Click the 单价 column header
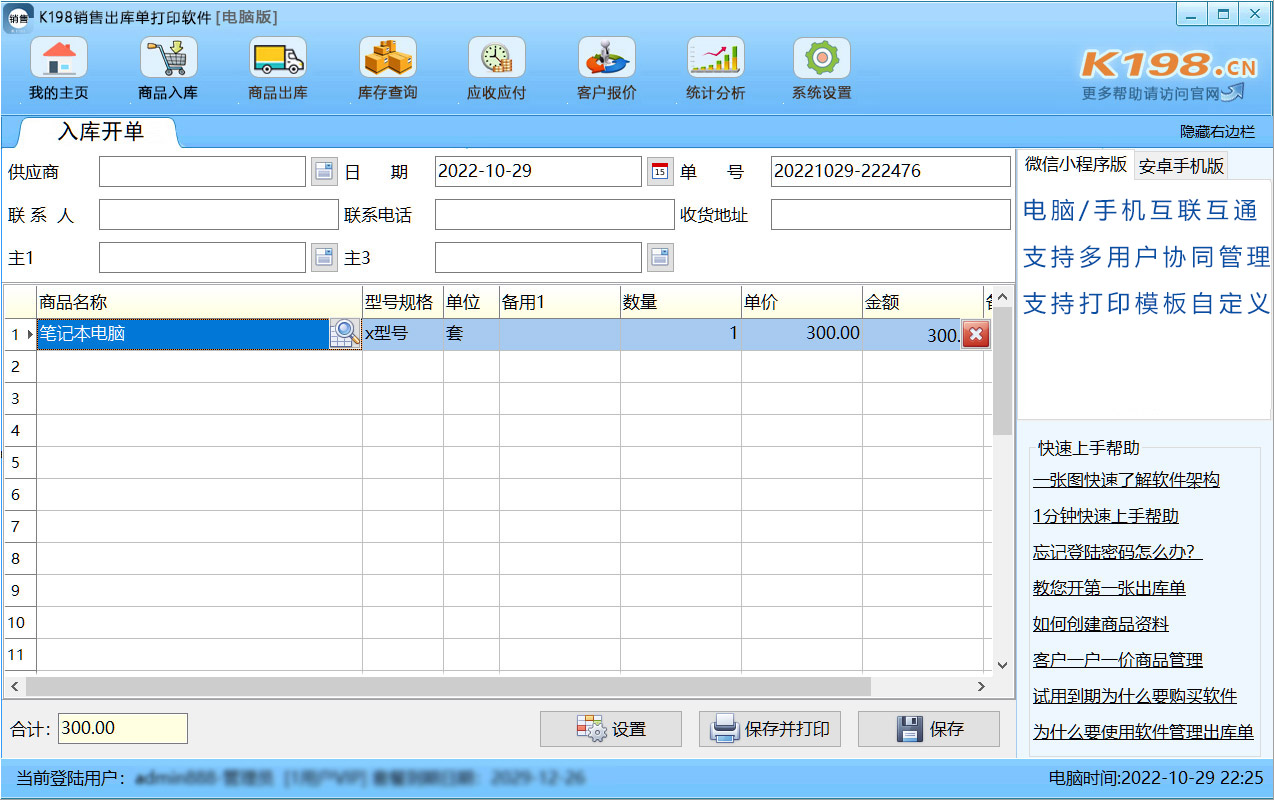Screen dimensions: 1274x800 (802, 303)
